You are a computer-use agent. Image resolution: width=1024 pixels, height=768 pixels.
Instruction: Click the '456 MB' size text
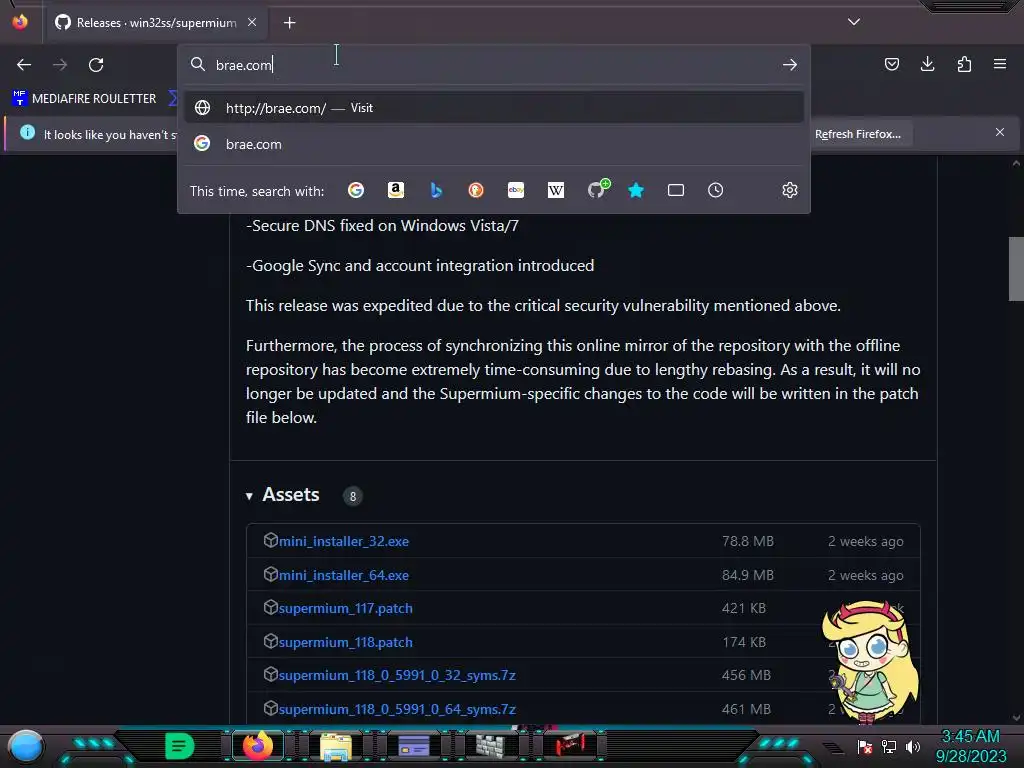(x=746, y=675)
